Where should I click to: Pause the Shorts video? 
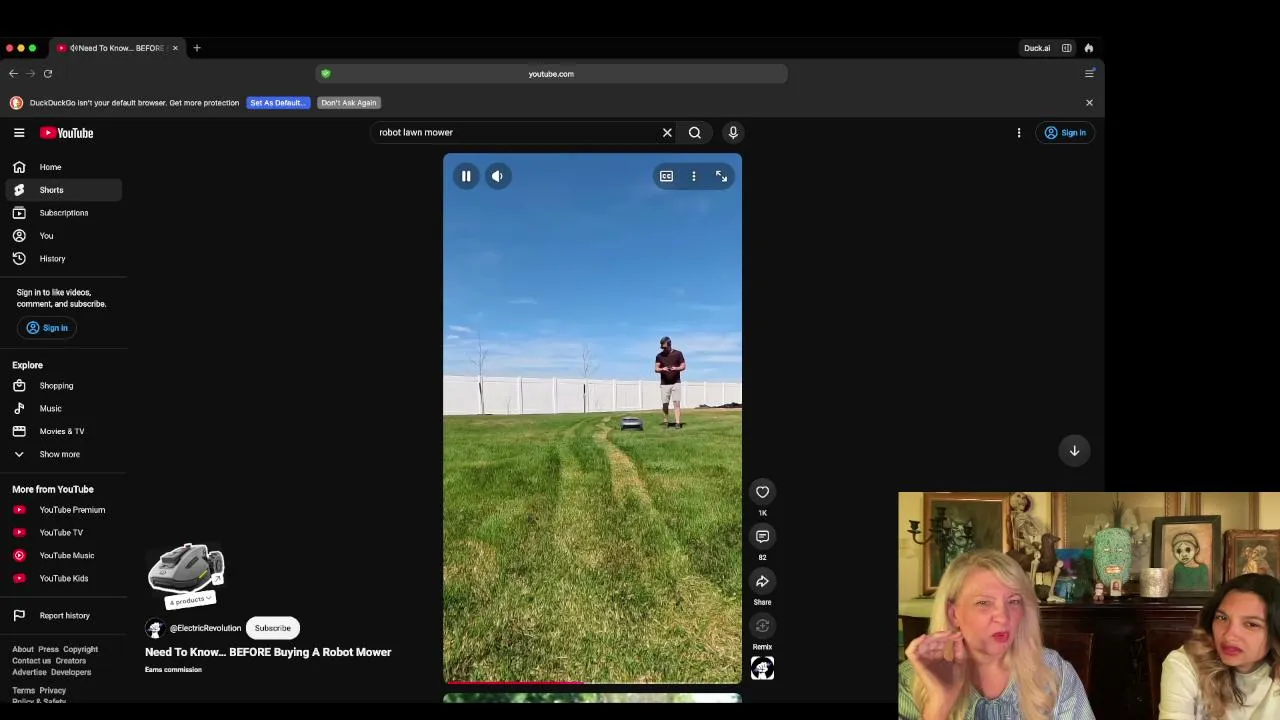tap(466, 176)
